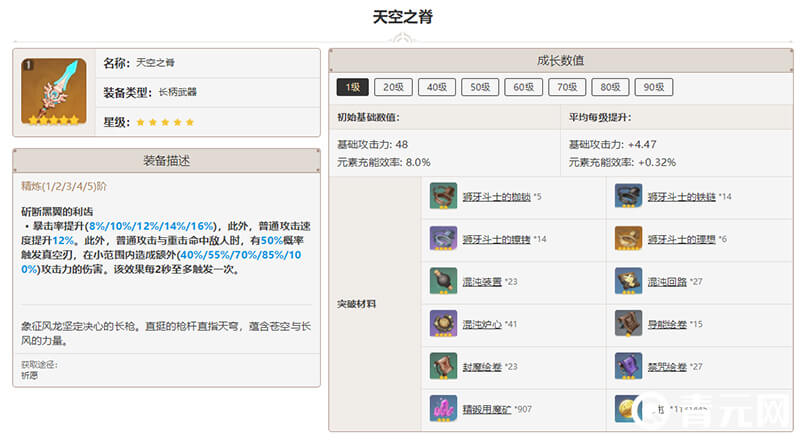Click the 元素充能效率: +0.32% value

(x=622, y=162)
